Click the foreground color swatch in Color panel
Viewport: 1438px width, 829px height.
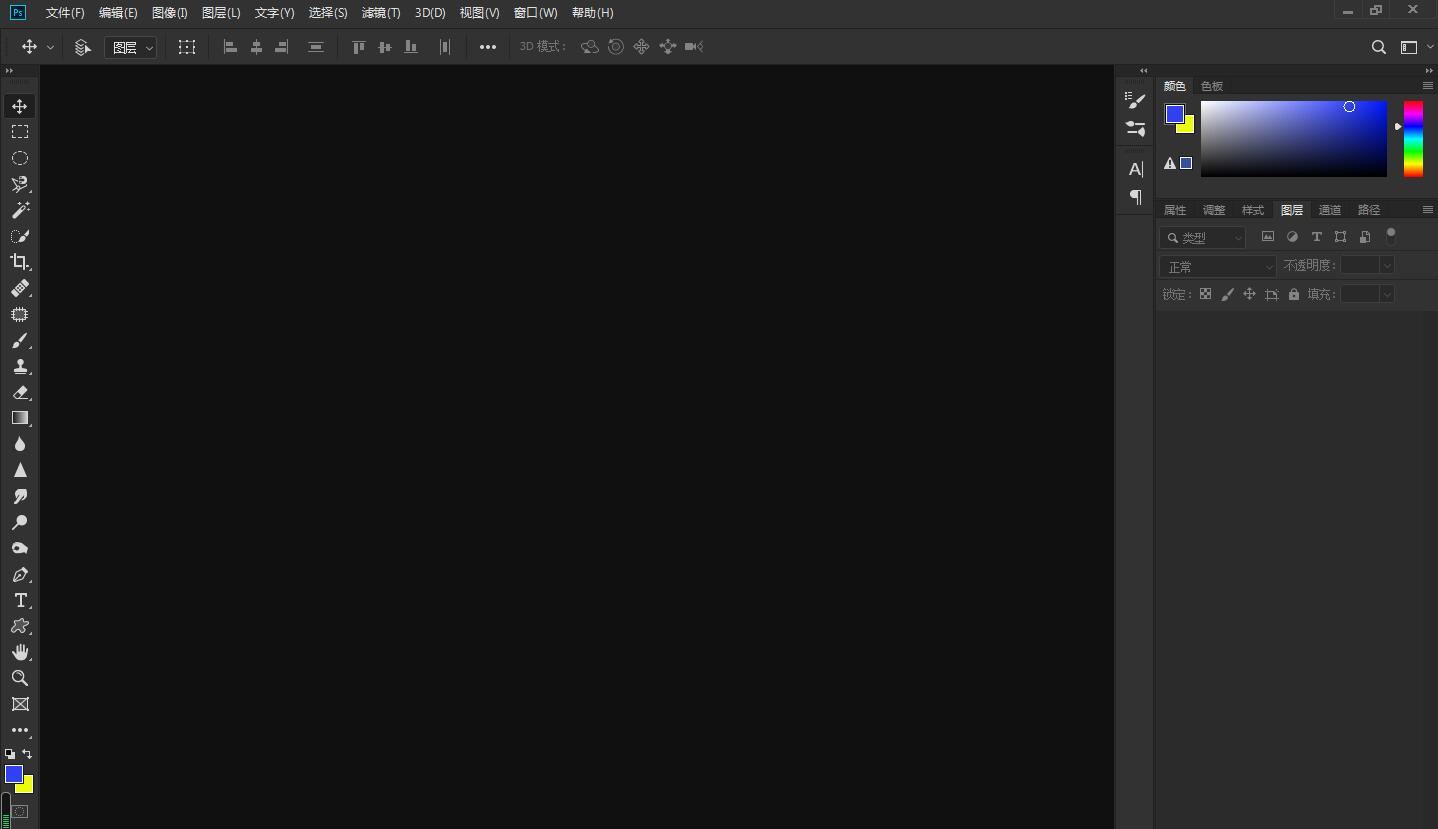(1175, 114)
